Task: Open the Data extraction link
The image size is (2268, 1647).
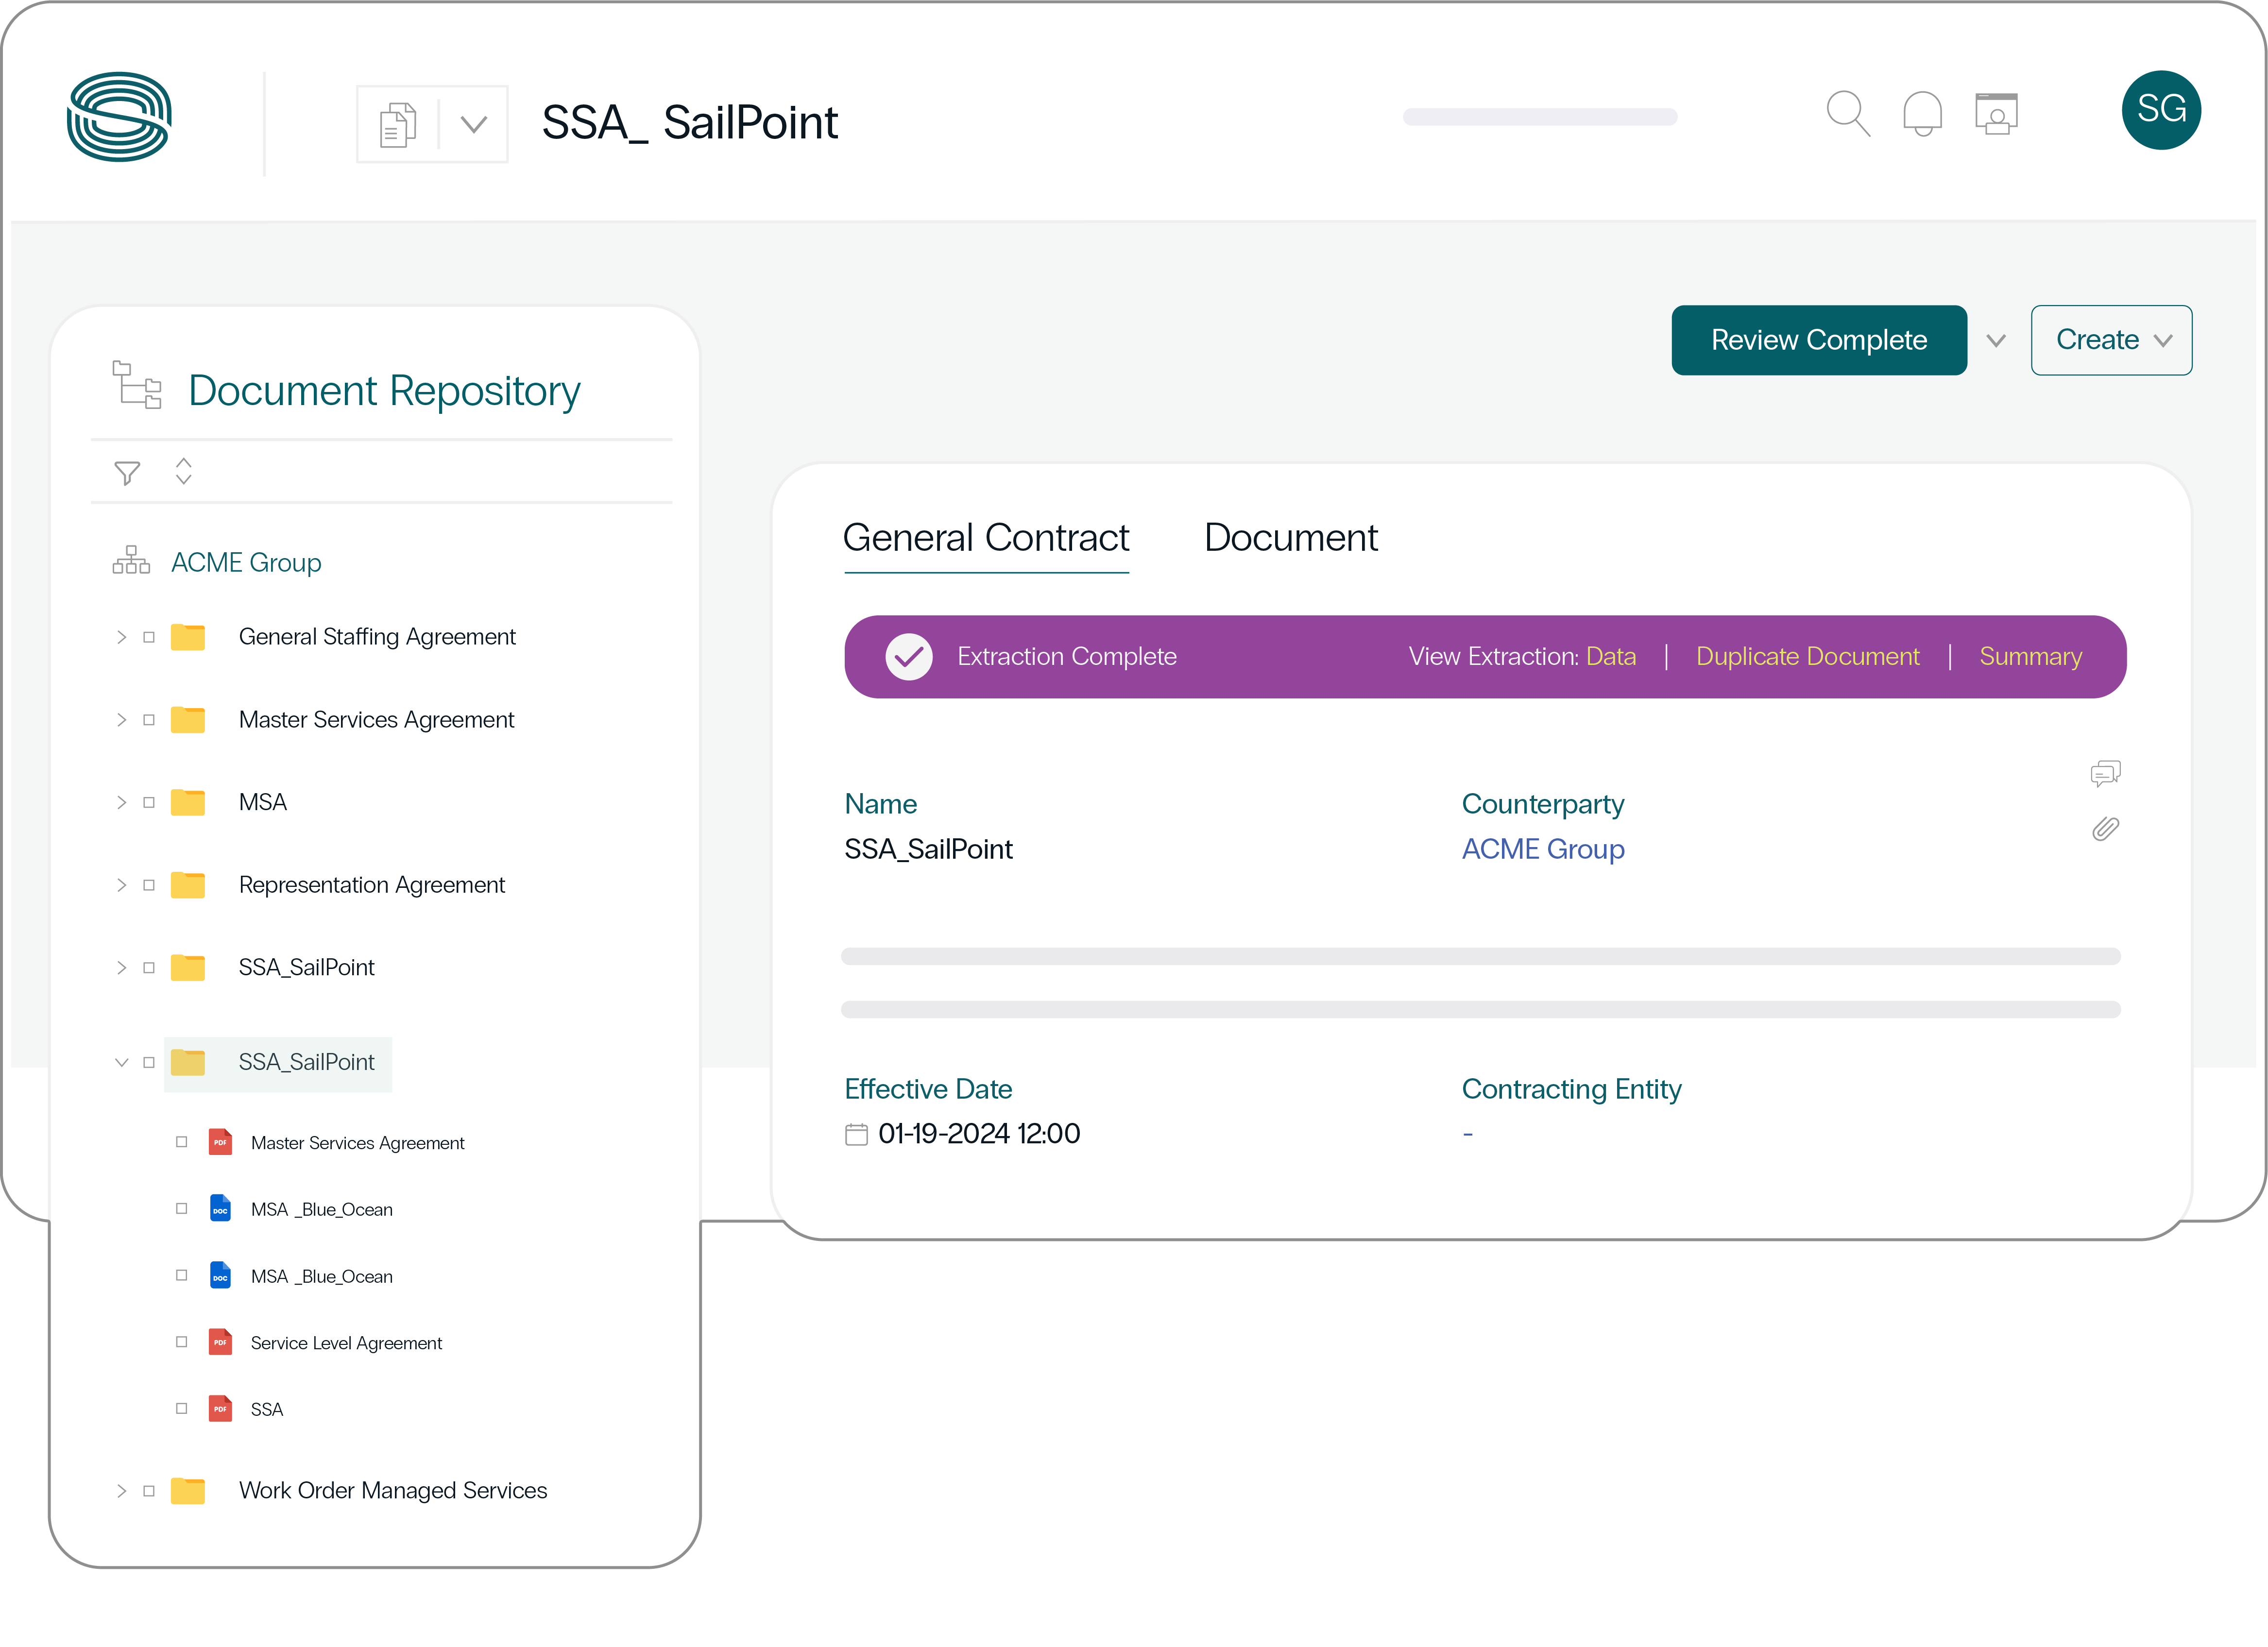Action: click(1610, 657)
